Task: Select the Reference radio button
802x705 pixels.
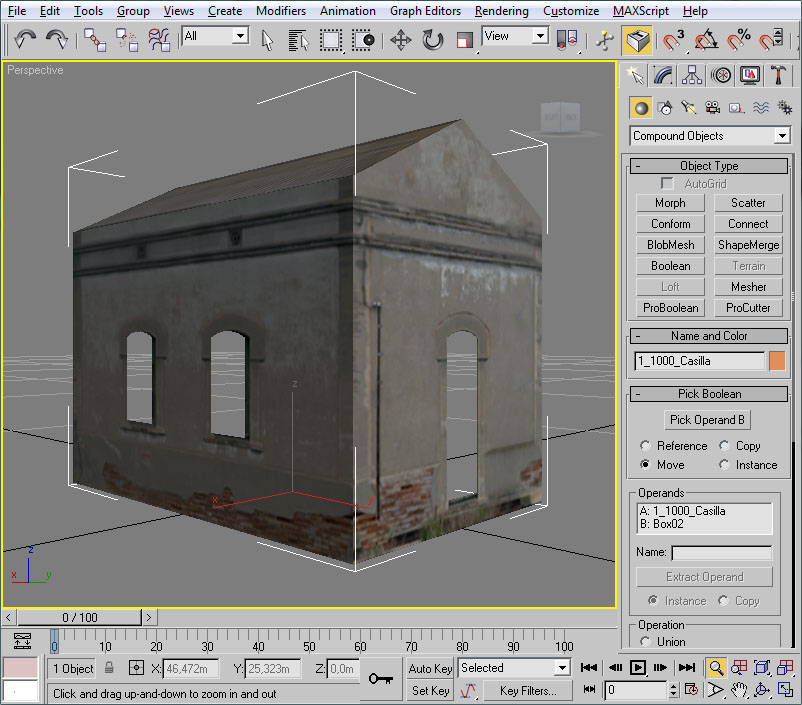Action: [646, 446]
